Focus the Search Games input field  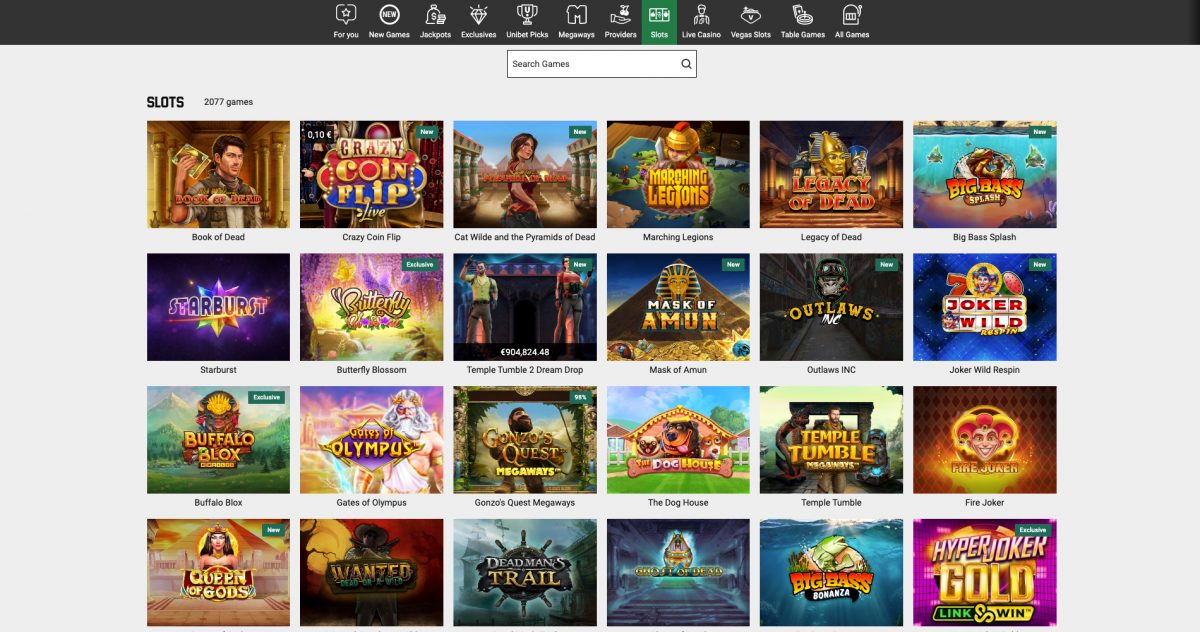[x=601, y=64]
